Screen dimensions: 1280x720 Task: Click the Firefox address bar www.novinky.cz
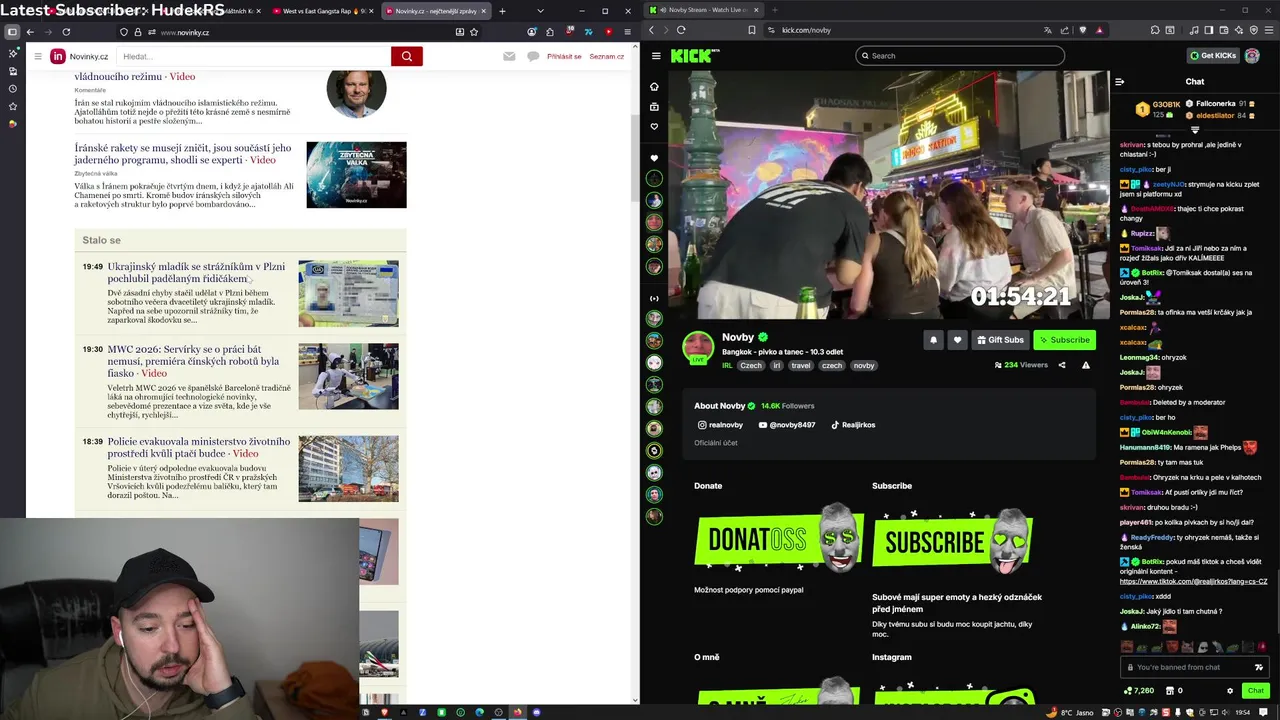300,32
